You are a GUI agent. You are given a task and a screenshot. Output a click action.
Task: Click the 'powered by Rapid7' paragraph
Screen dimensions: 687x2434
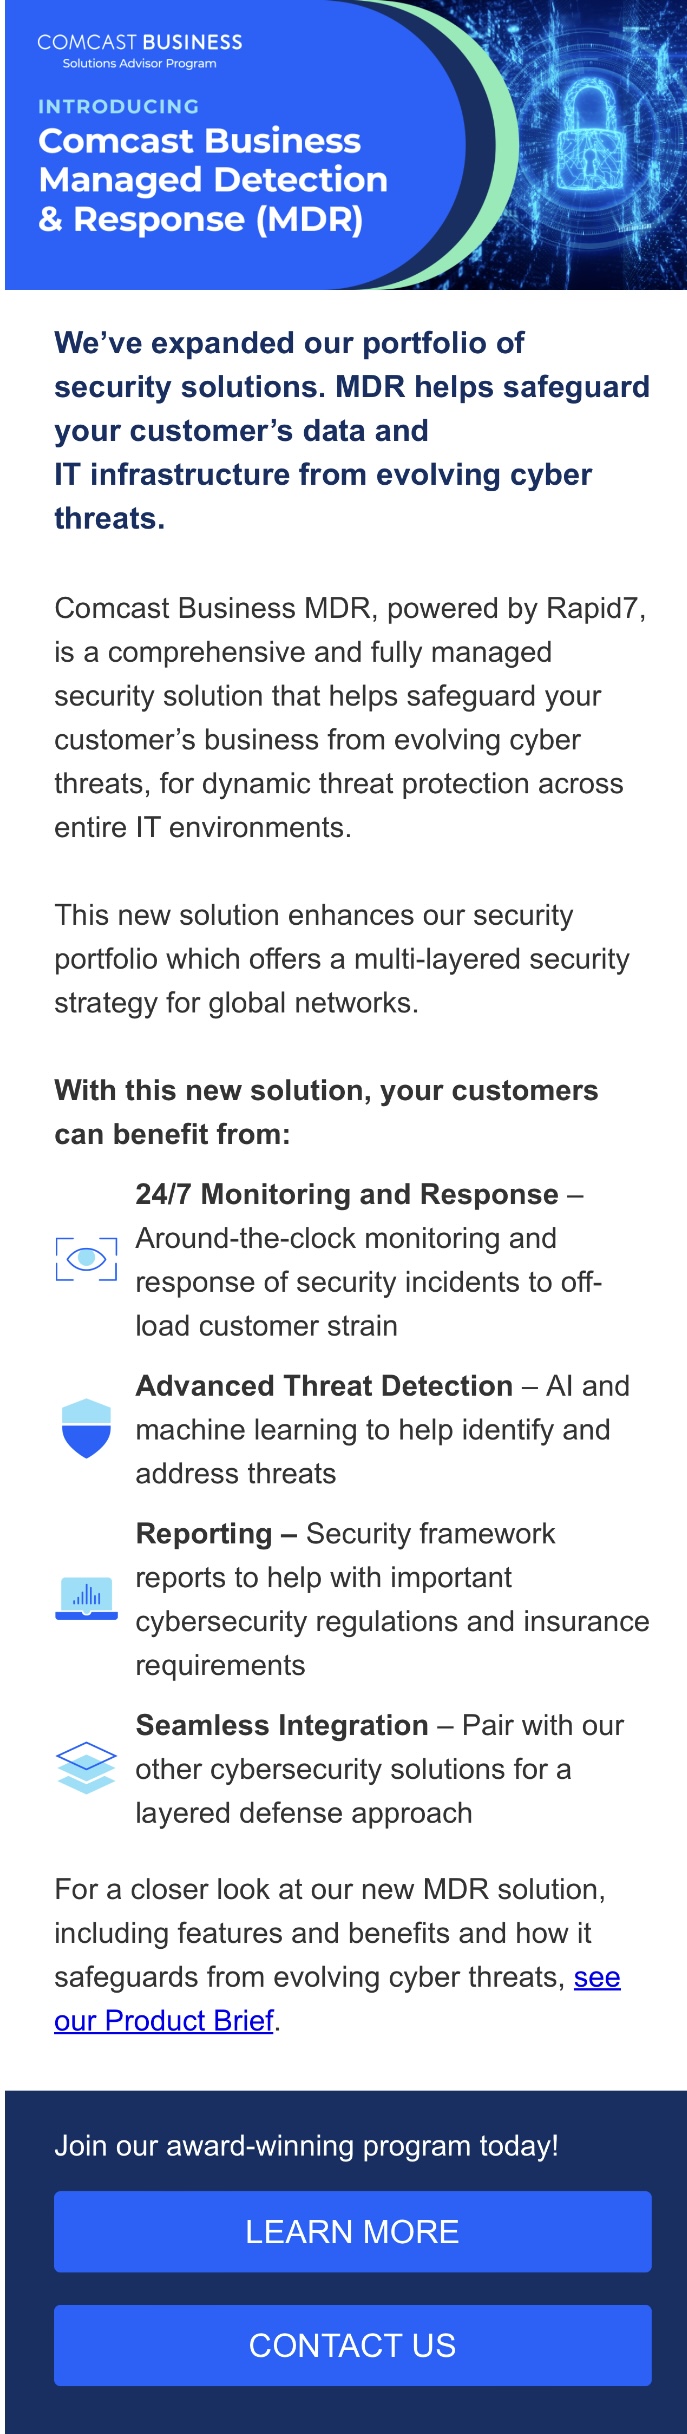coord(350,717)
